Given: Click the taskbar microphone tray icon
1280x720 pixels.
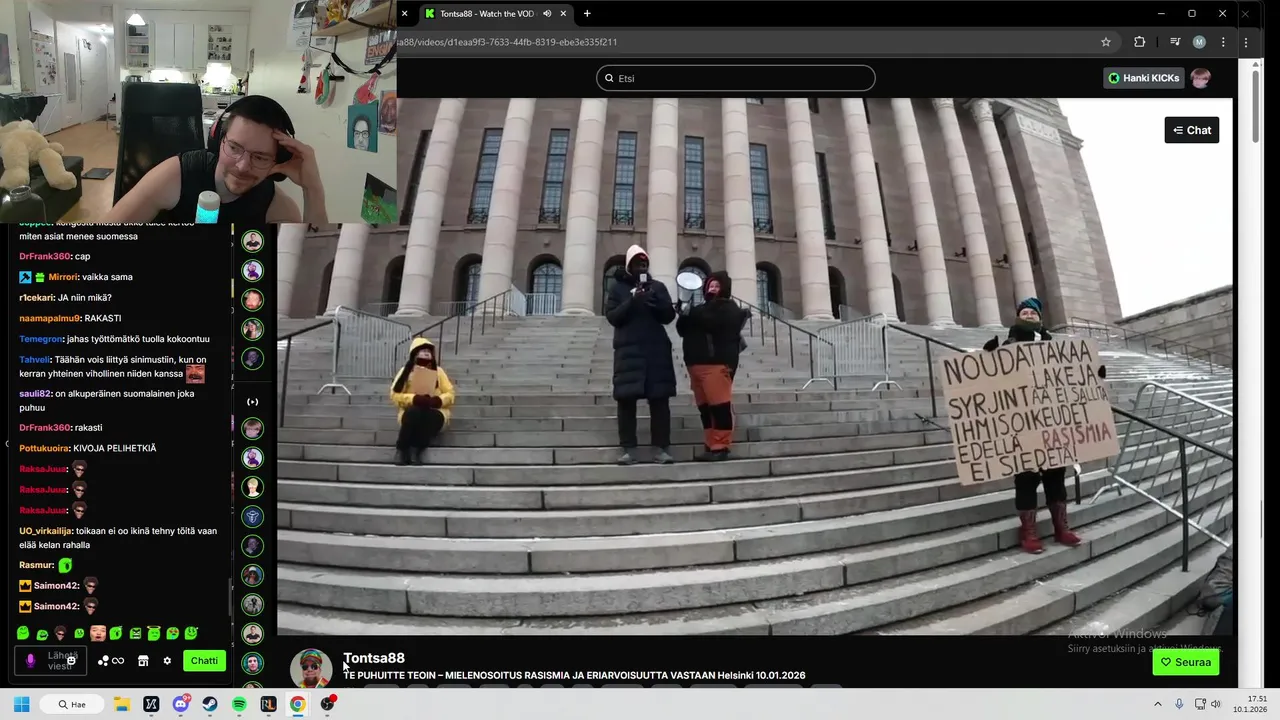Looking at the screenshot, I should (x=1180, y=704).
